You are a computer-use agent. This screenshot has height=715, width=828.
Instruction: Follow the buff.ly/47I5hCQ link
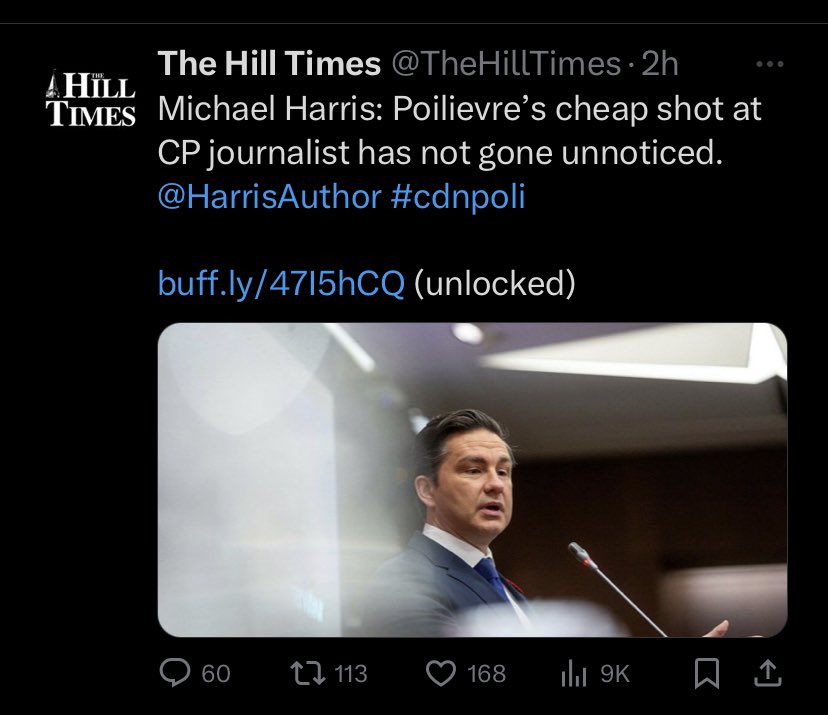[281, 284]
